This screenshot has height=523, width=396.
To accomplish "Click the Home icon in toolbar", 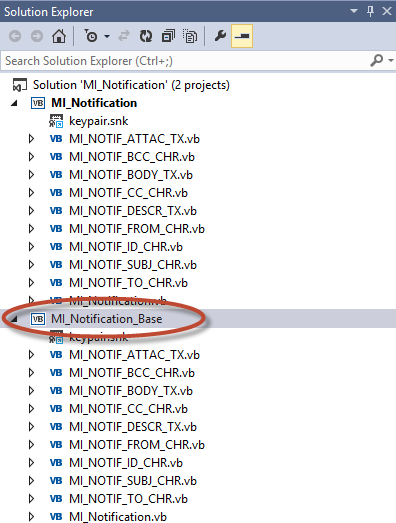I will (59, 36).
